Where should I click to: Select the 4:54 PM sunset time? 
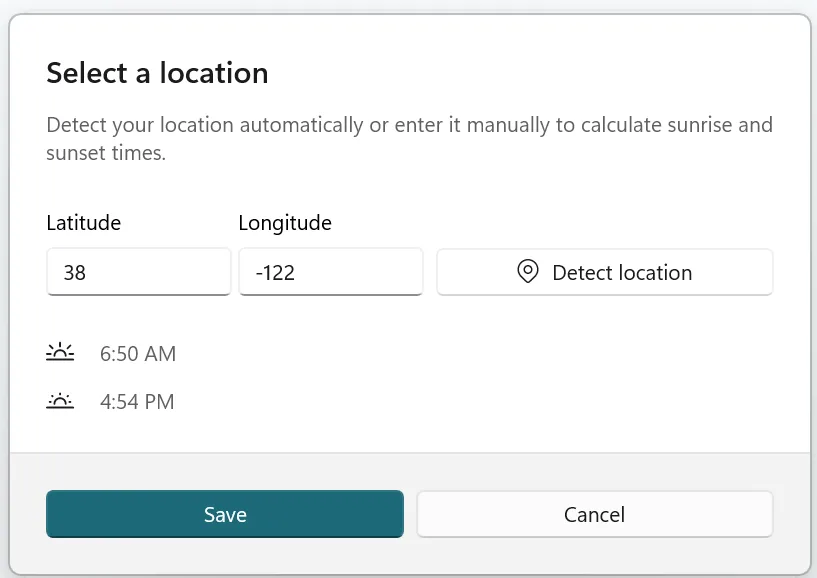click(x=136, y=401)
